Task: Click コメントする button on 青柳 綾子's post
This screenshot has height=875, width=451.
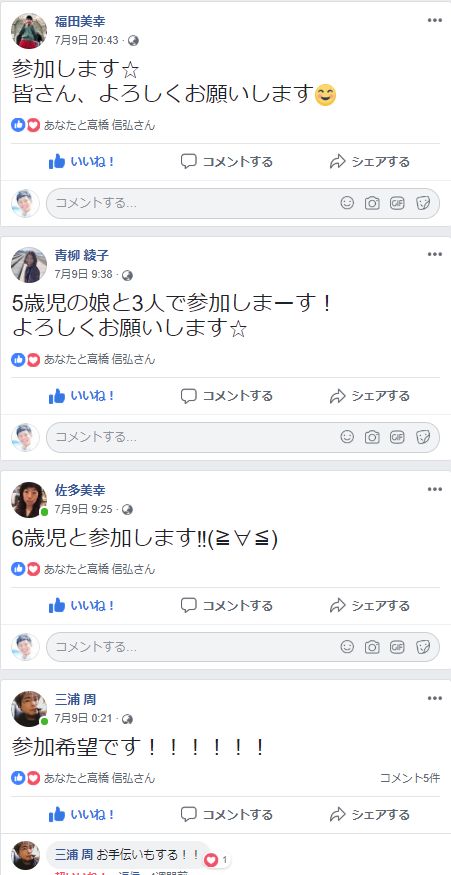Action: [227, 396]
